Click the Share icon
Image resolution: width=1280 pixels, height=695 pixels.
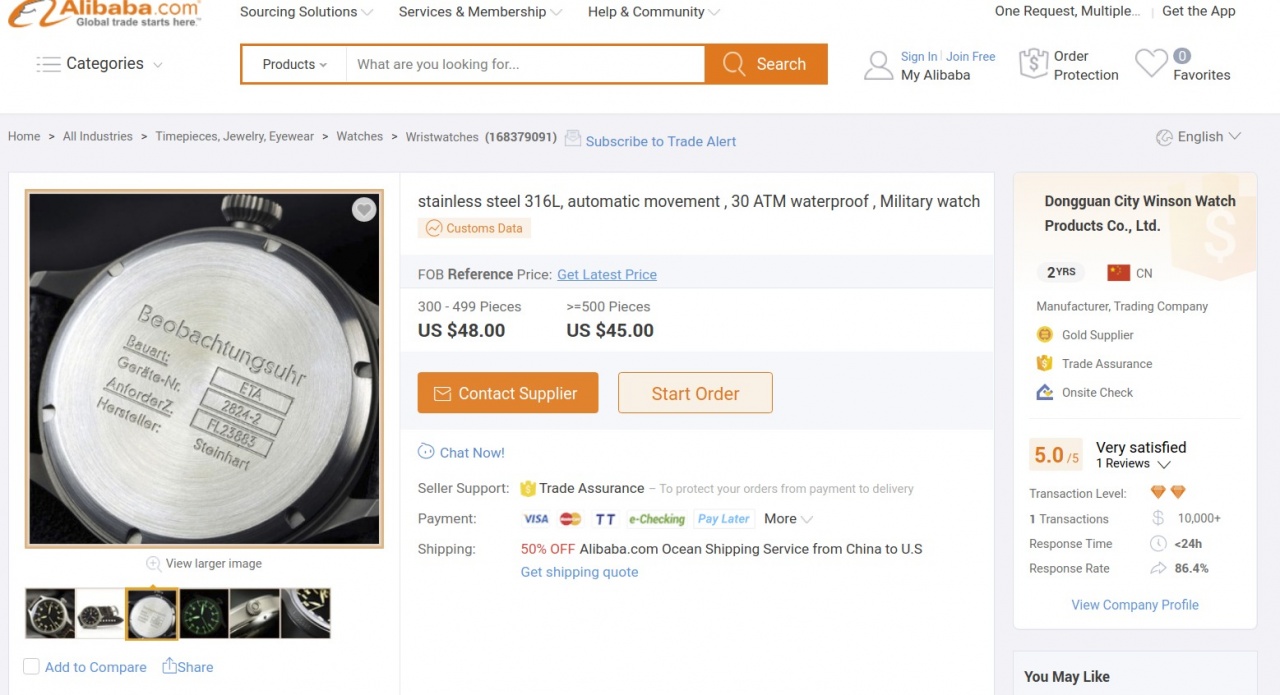170,666
